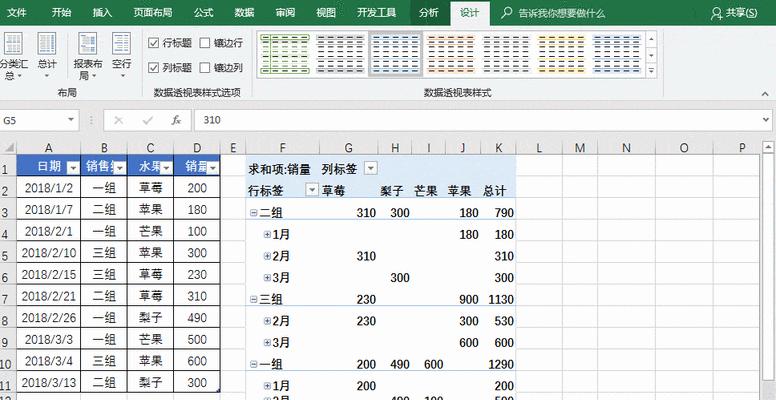Switch to the 开始 tab

pyautogui.click(x=61, y=13)
